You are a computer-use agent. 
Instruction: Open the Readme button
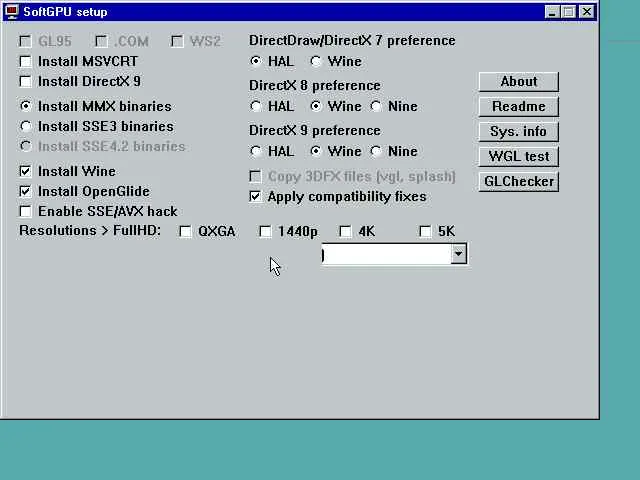click(x=519, y=107)
